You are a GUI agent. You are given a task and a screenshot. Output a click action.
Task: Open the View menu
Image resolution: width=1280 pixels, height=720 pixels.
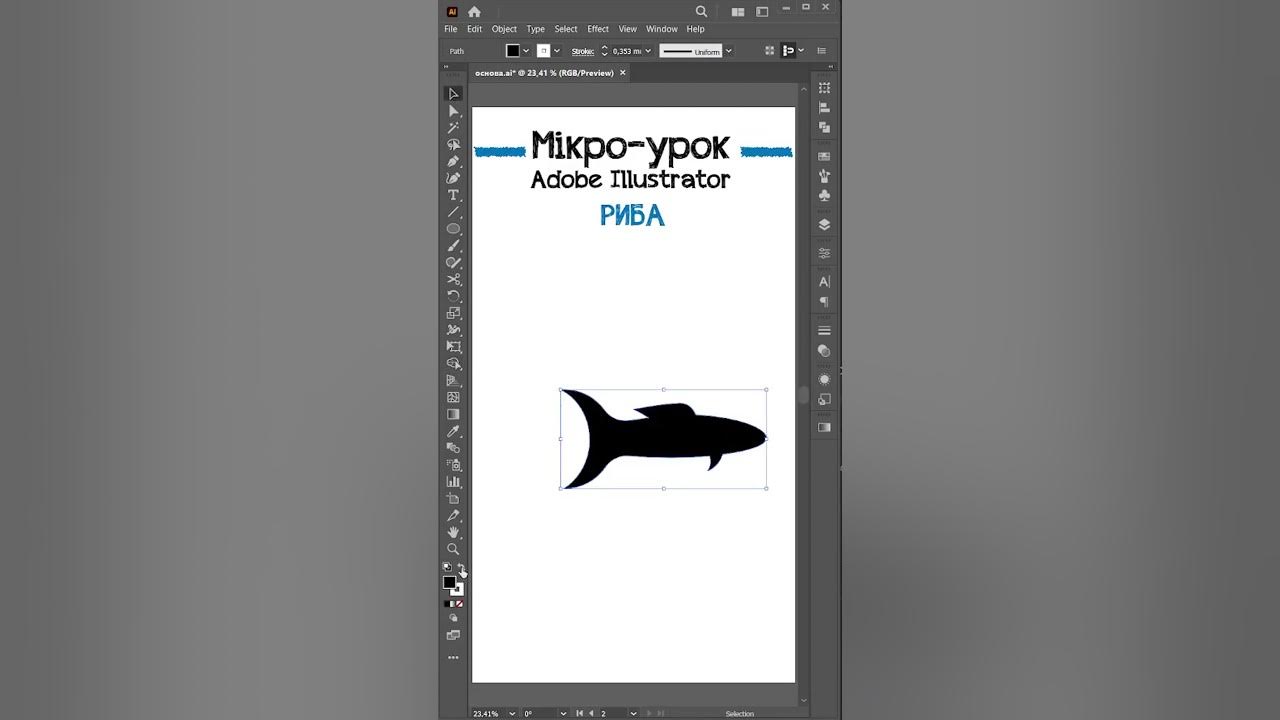pos(628,29)
